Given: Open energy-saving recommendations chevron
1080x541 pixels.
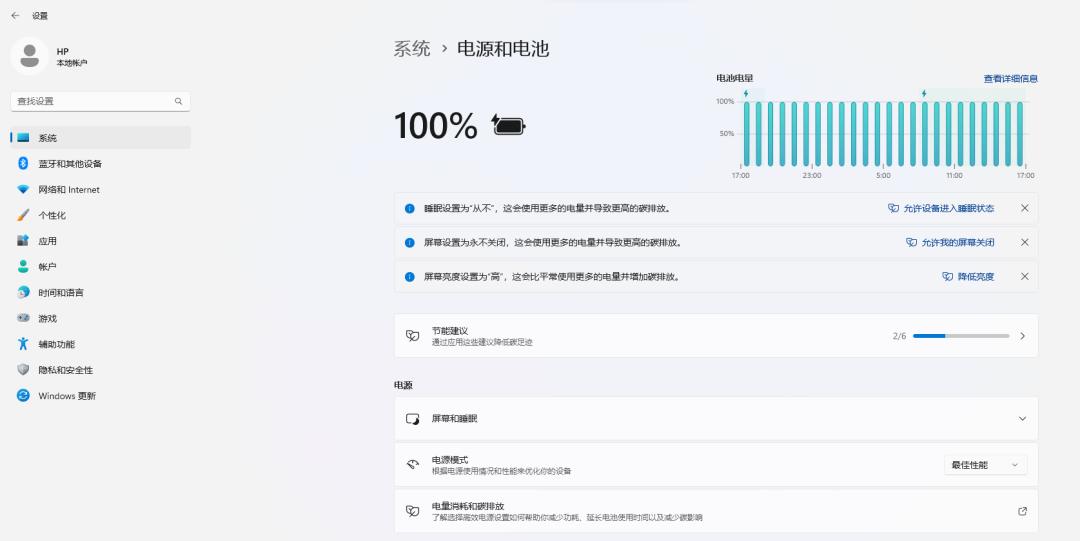Looking at the screenshot, I should click(1022, 336).
